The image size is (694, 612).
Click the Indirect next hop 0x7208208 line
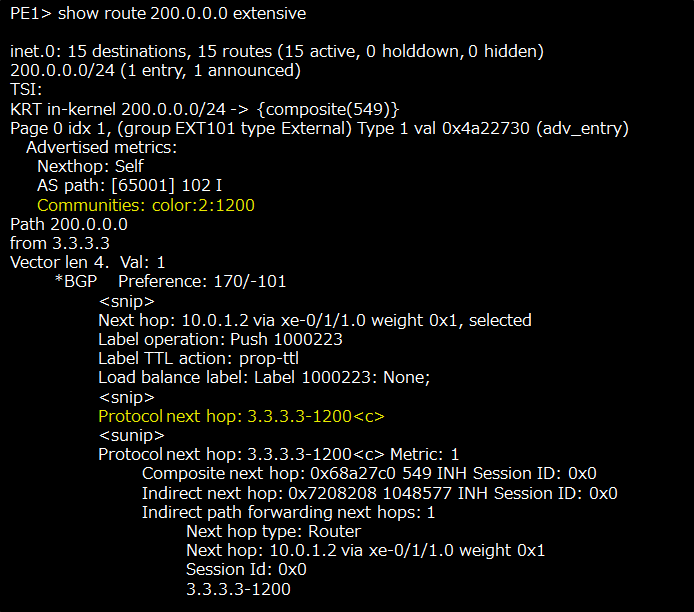[380, 493]
